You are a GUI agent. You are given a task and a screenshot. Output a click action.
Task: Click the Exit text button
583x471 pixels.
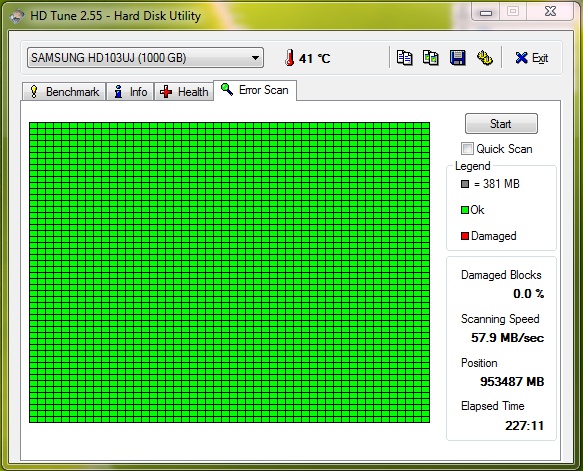(540, 58)
